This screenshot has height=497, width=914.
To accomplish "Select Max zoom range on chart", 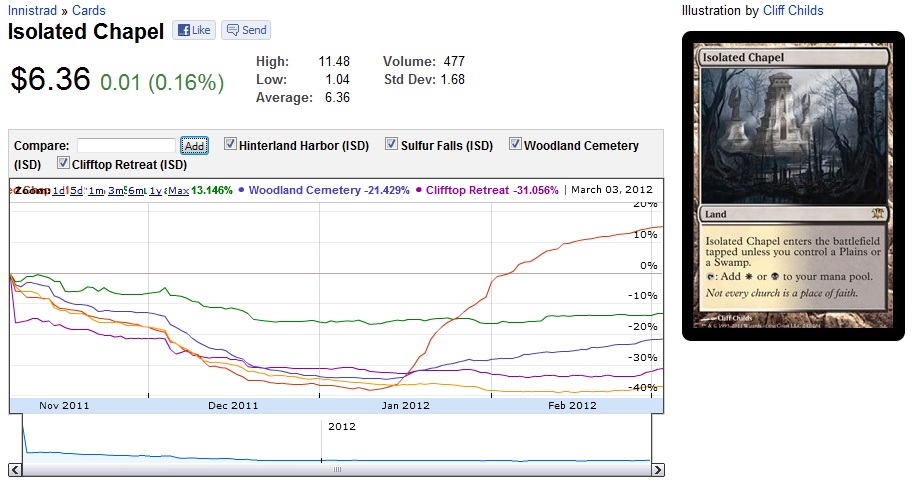I will 178,190.
